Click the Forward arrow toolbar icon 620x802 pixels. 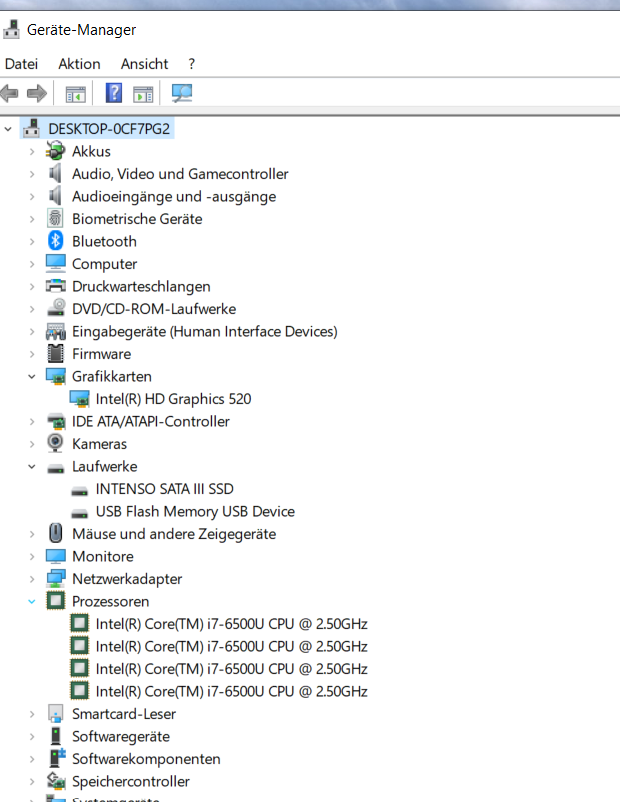coord(37,93)
